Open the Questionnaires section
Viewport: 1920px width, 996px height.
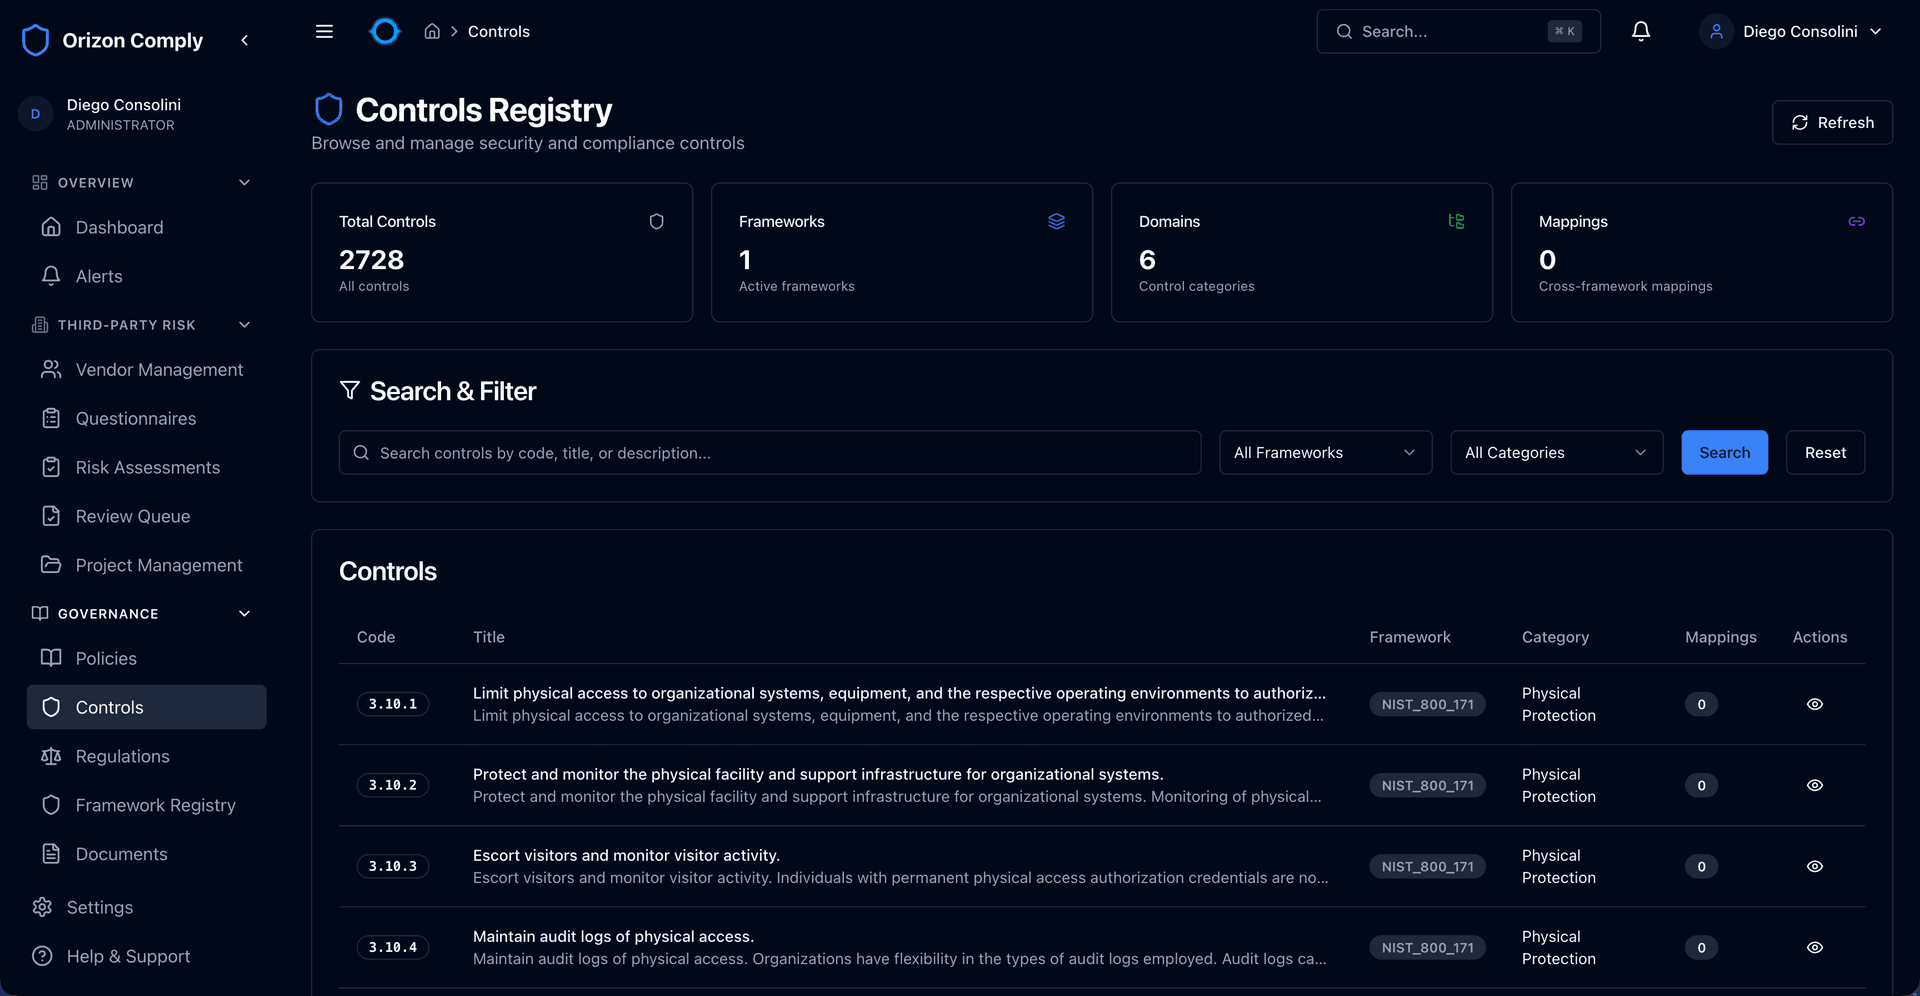tap(135, 418)
